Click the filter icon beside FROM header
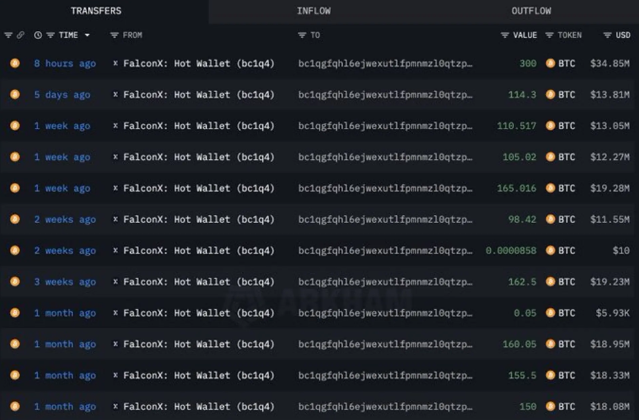 (x=114, y=36)
